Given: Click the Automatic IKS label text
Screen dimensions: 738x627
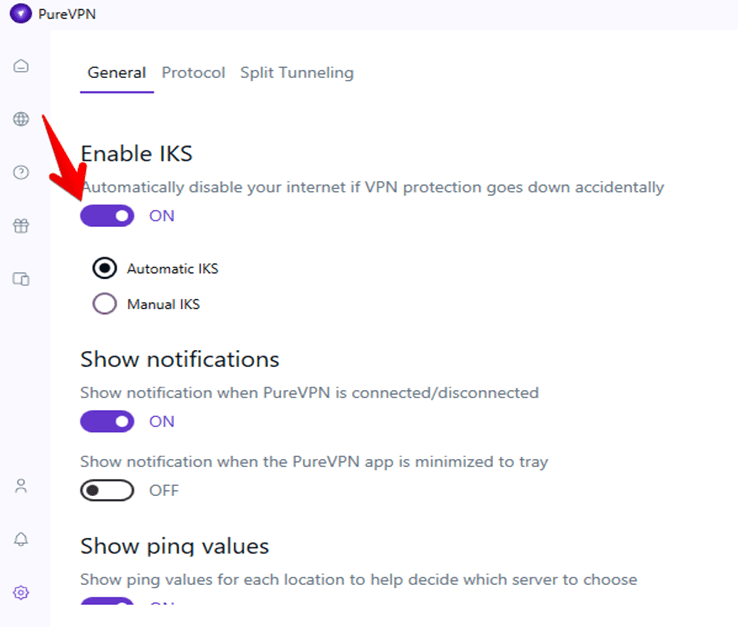Looking at the screenshot, I should pos(172,269).
